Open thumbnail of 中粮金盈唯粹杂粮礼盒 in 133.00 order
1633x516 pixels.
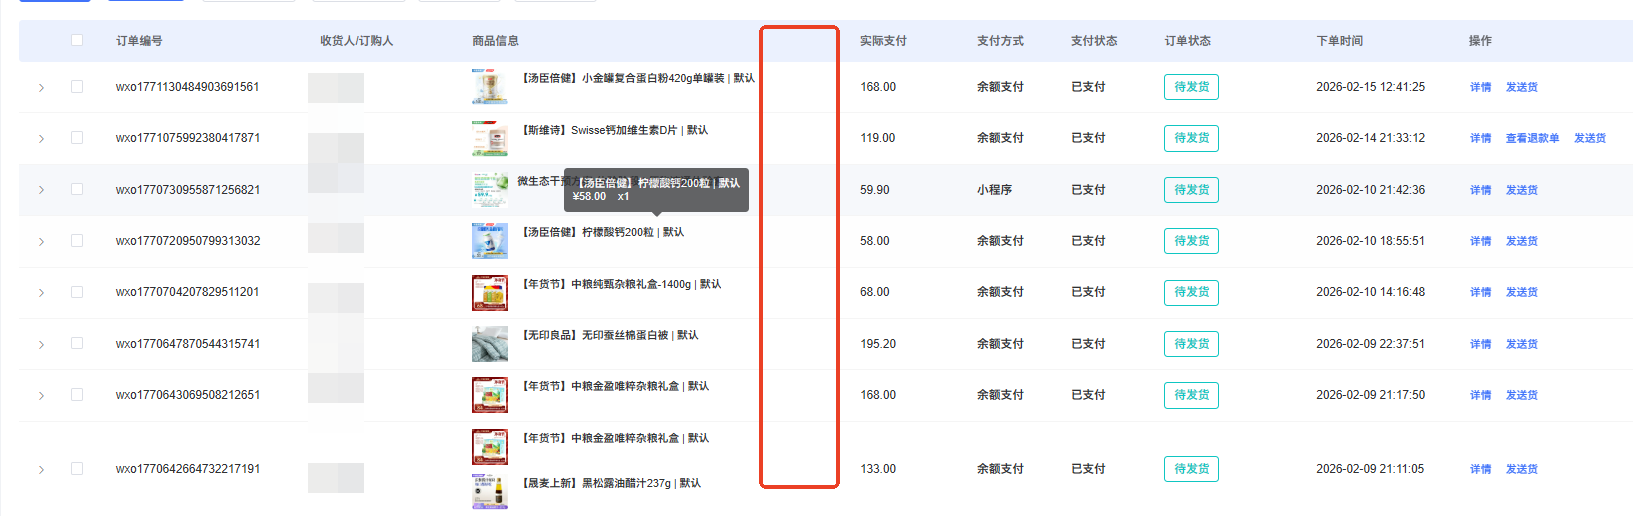pos(490,447)
